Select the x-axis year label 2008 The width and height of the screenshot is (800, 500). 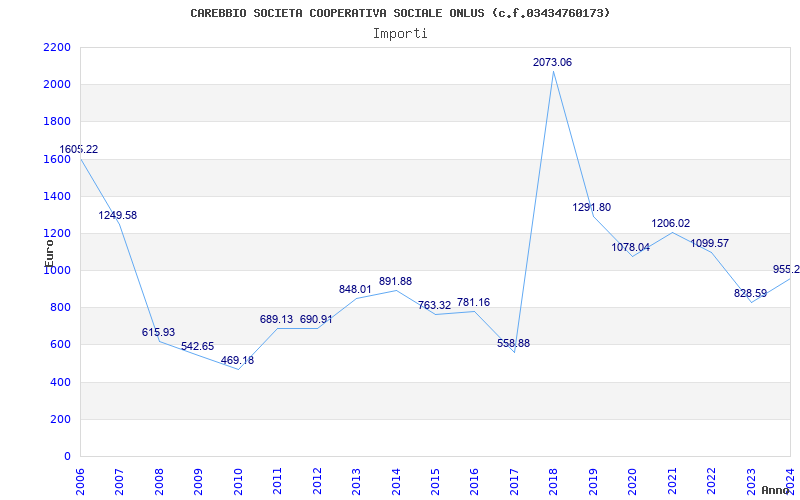pos(159,481)
